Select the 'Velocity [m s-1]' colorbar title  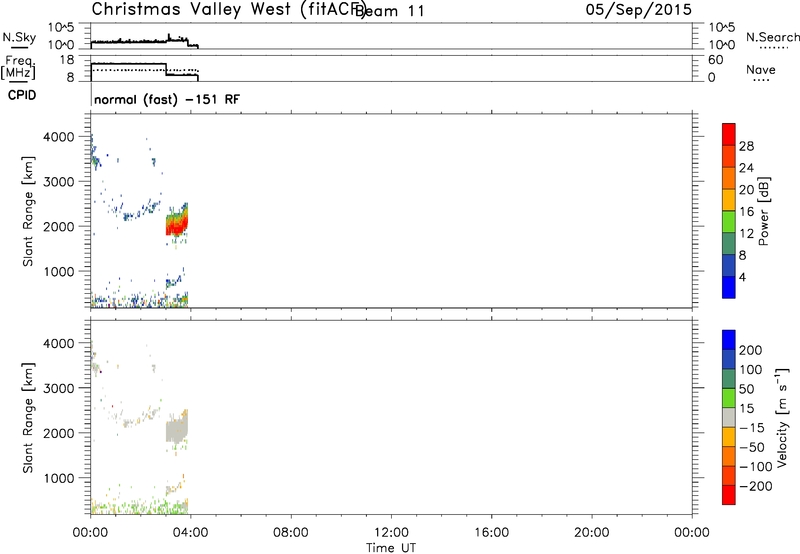pyautogui.click(x=782, y=418)
